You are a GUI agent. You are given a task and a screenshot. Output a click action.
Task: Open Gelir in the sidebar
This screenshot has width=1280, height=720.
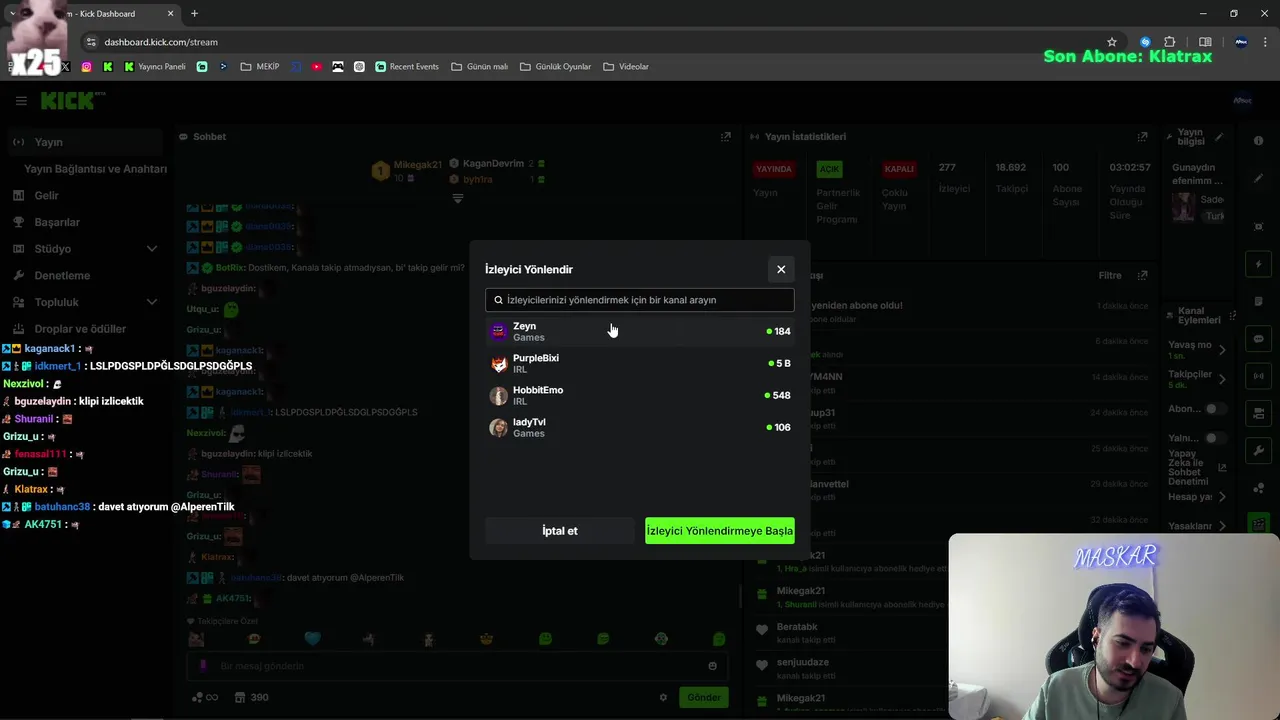tap(46, 196)
